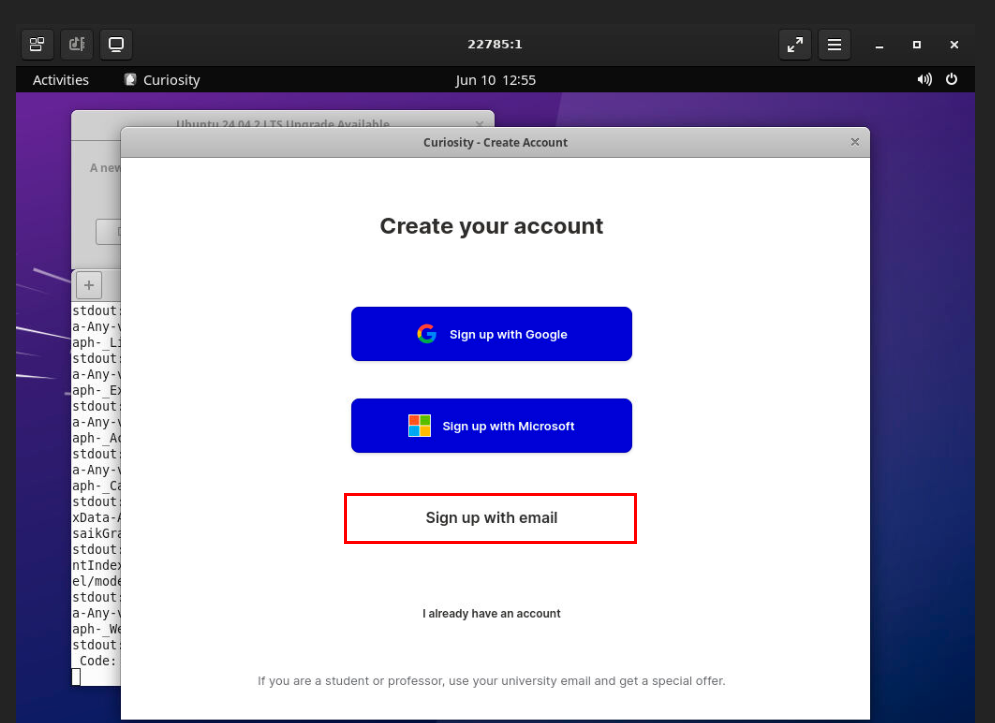Maximize the remote viewer window
This screenshot has height=723, width=995.
pyautogui.click(x=916, y=45)
